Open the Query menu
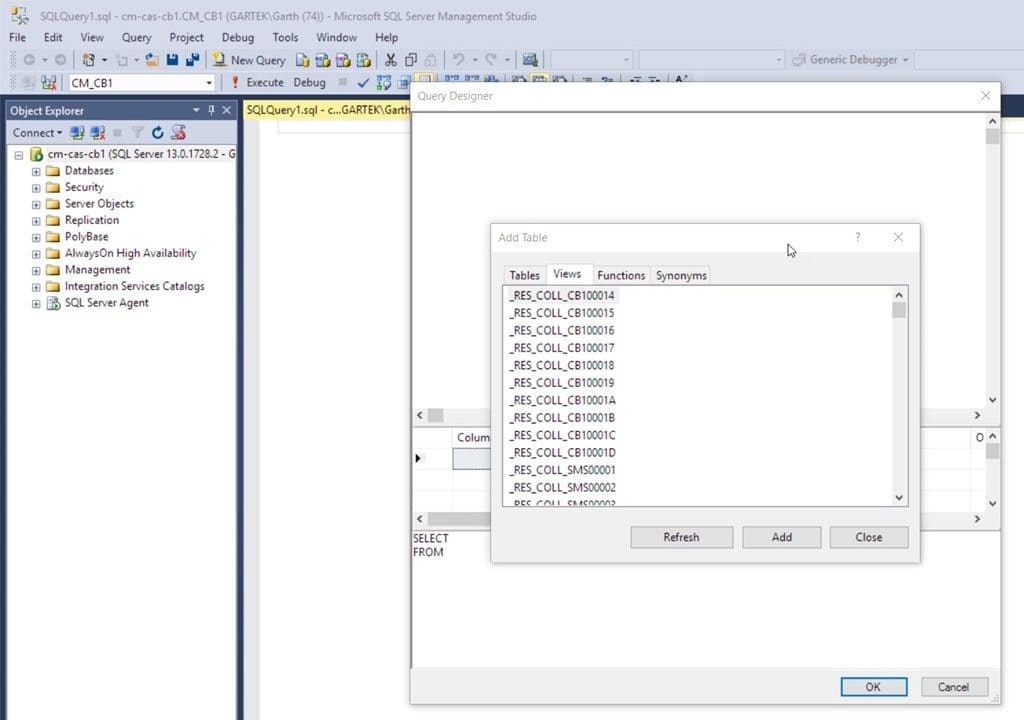This screenshot has height=720, width=1024. (136, 37)
